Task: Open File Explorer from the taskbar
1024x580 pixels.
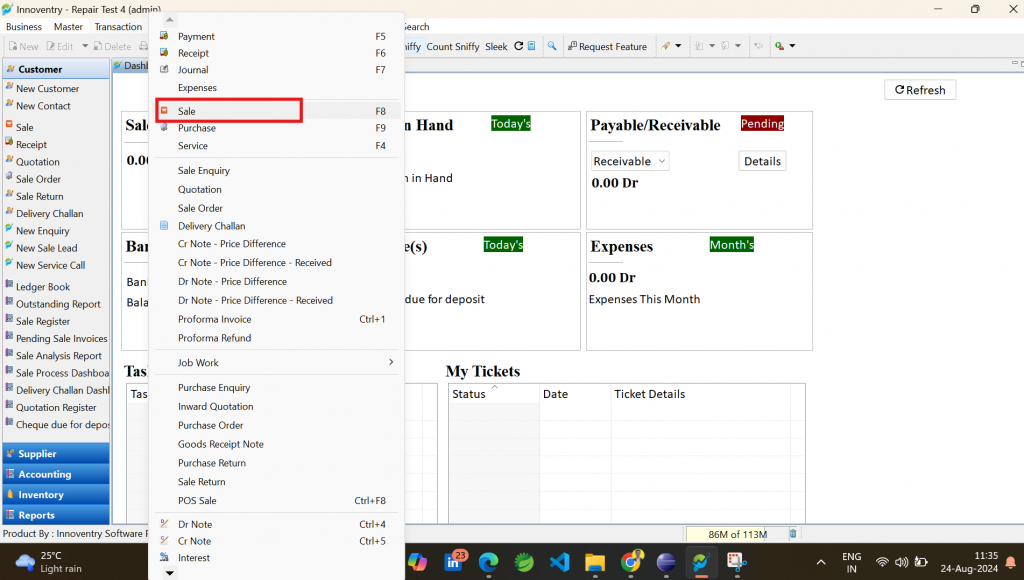Action: click(594, 562)
